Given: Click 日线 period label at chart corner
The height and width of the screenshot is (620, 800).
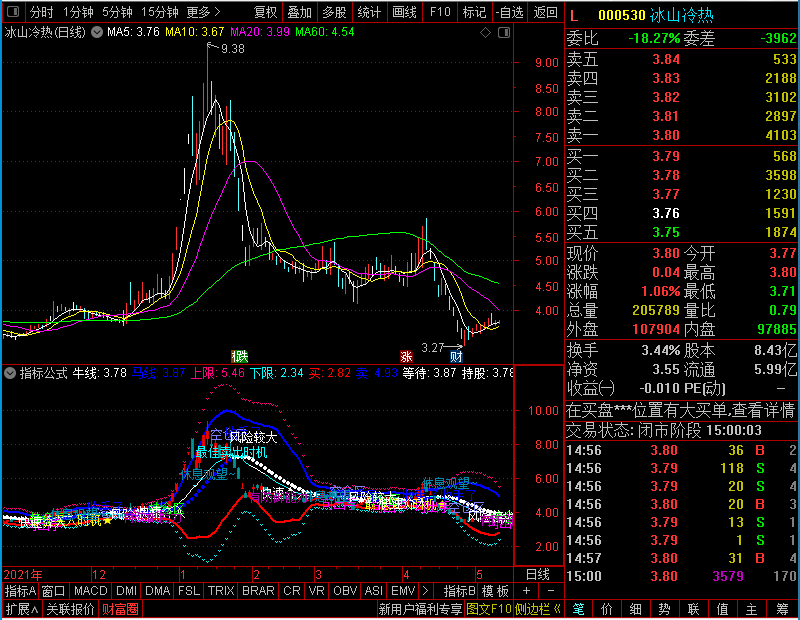Looking at the screenshot, I should coord(538,575).
